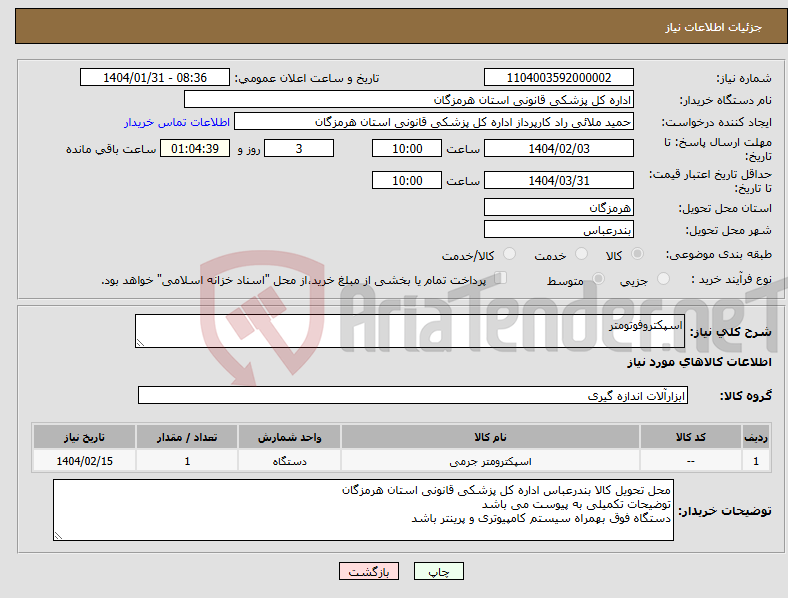Click the item name cell اسپکترومتر جرمی

(490, 460)
